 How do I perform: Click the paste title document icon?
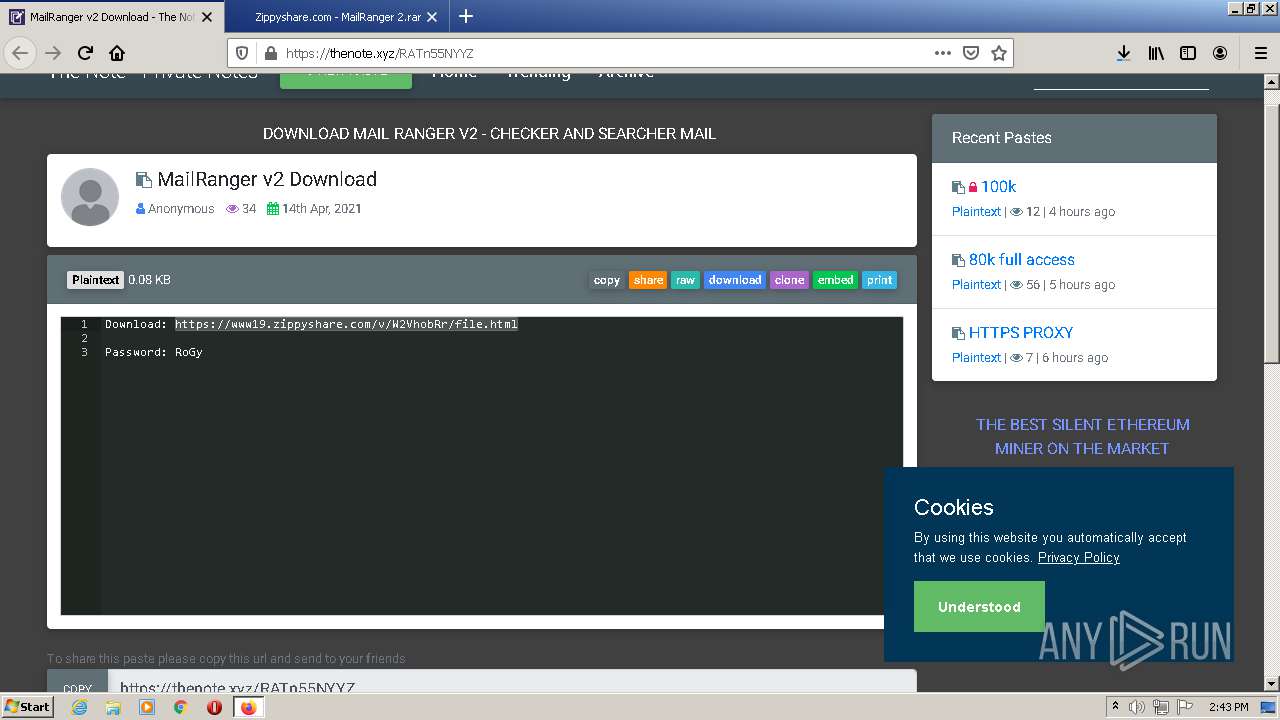pos(144,180)
